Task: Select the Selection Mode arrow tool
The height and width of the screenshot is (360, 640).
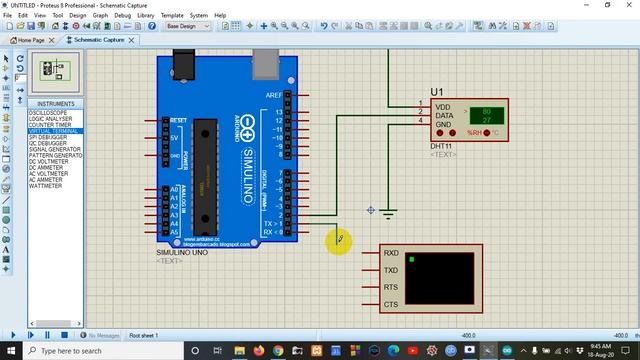Action: pos(6,59)
